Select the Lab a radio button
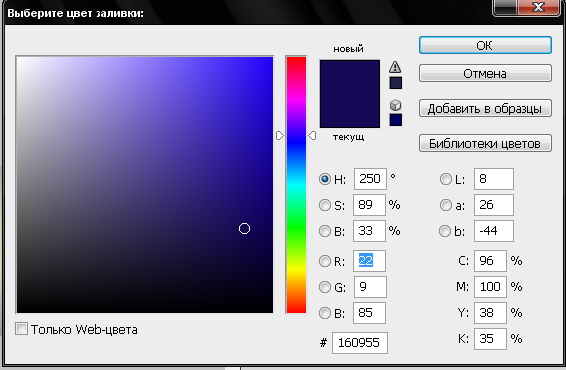 (445, 205)
